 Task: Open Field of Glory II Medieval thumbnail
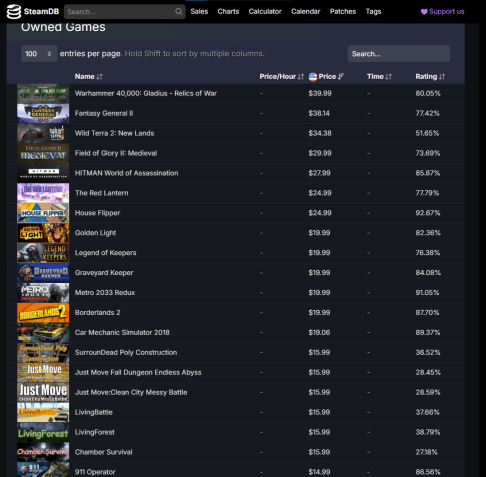pyautogui.click(x=43, y=153)
